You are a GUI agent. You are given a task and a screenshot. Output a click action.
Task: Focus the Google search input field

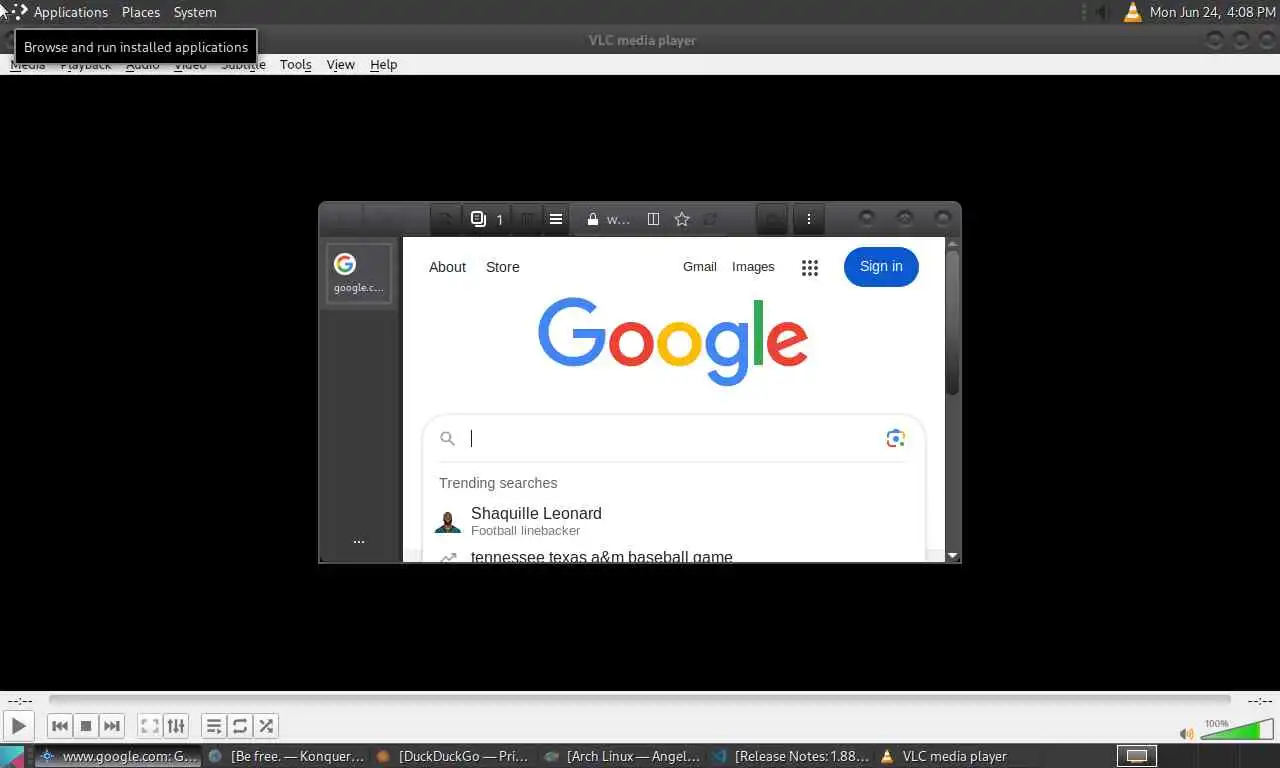674,438
